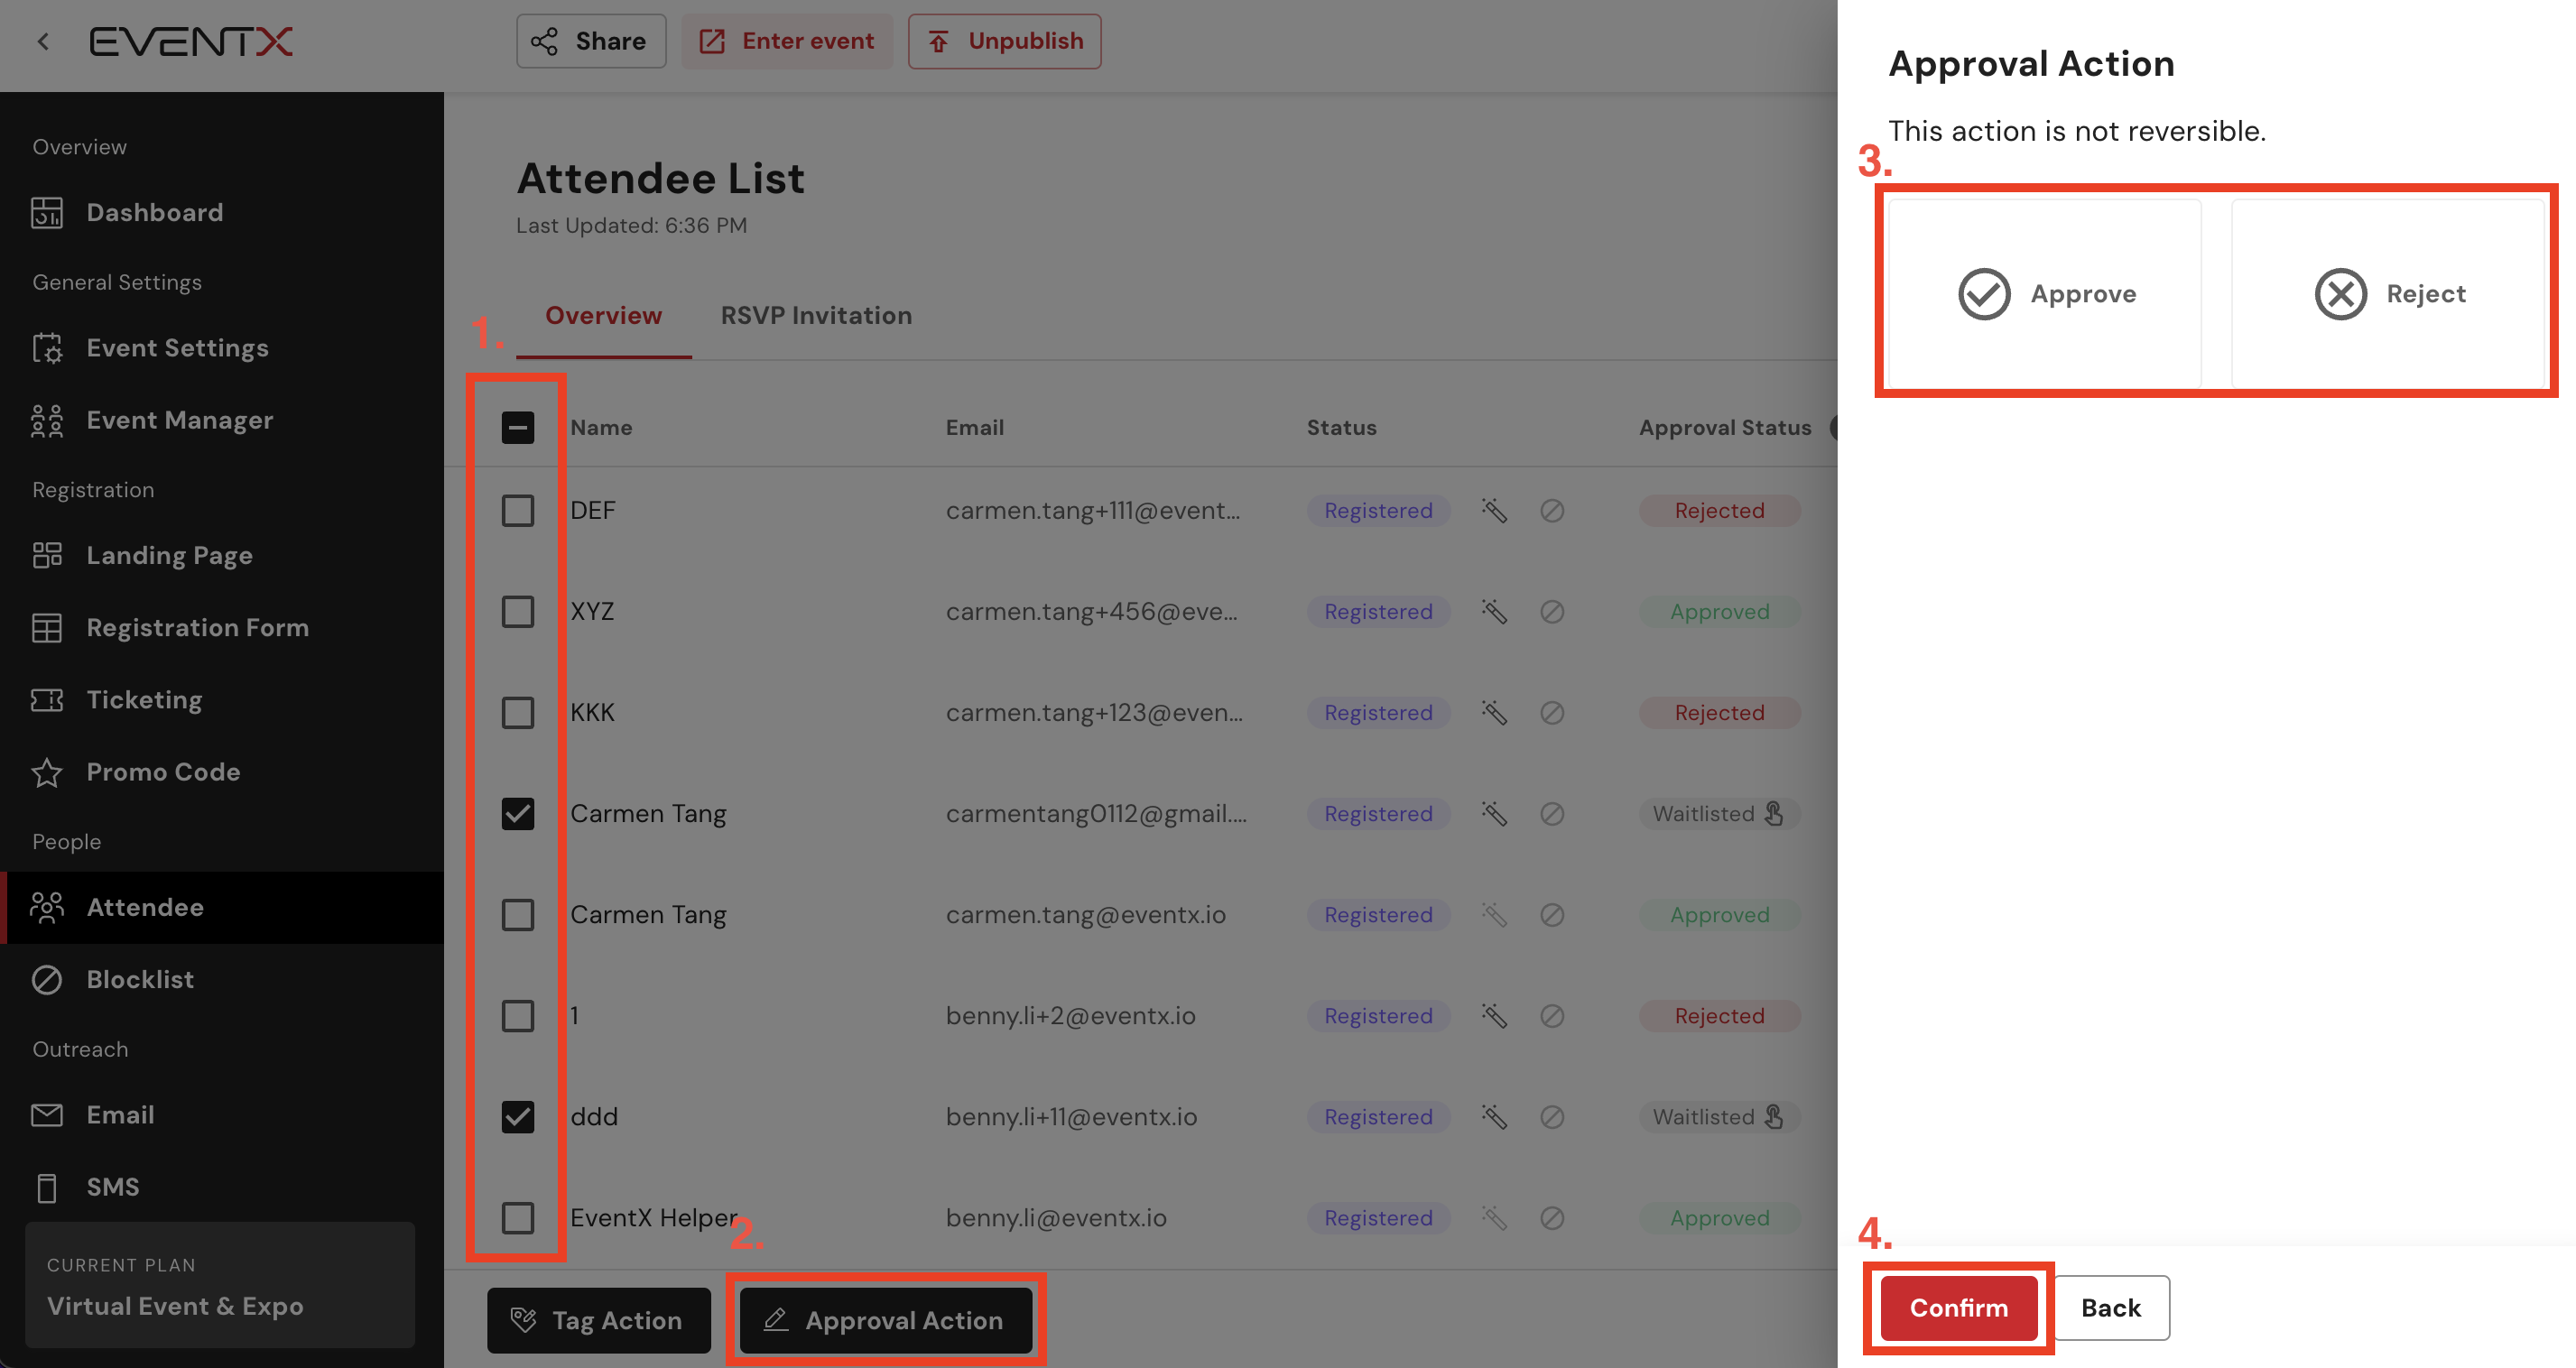
Task: Check the KKK row checkbox
Action: pyautogui.click(x=517, y=712)
